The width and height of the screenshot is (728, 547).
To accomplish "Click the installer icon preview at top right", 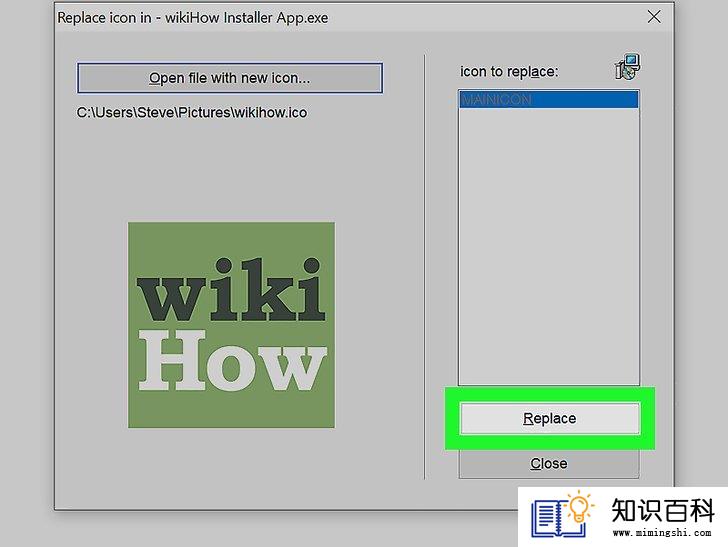I will pos(627,67).
